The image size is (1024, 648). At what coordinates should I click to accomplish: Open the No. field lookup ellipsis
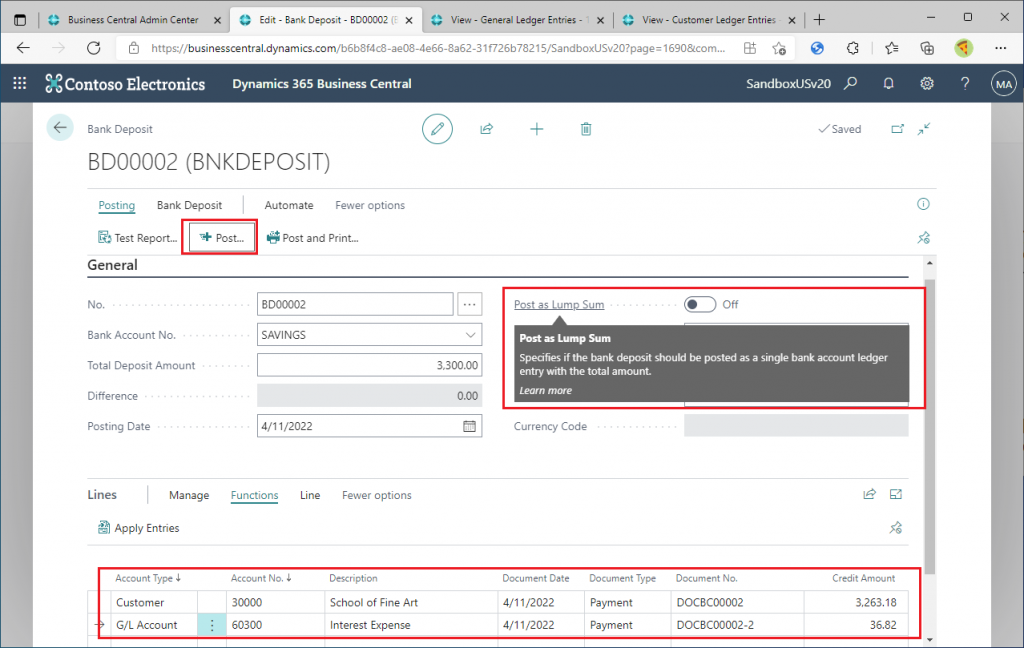click(x=470, y=304)
